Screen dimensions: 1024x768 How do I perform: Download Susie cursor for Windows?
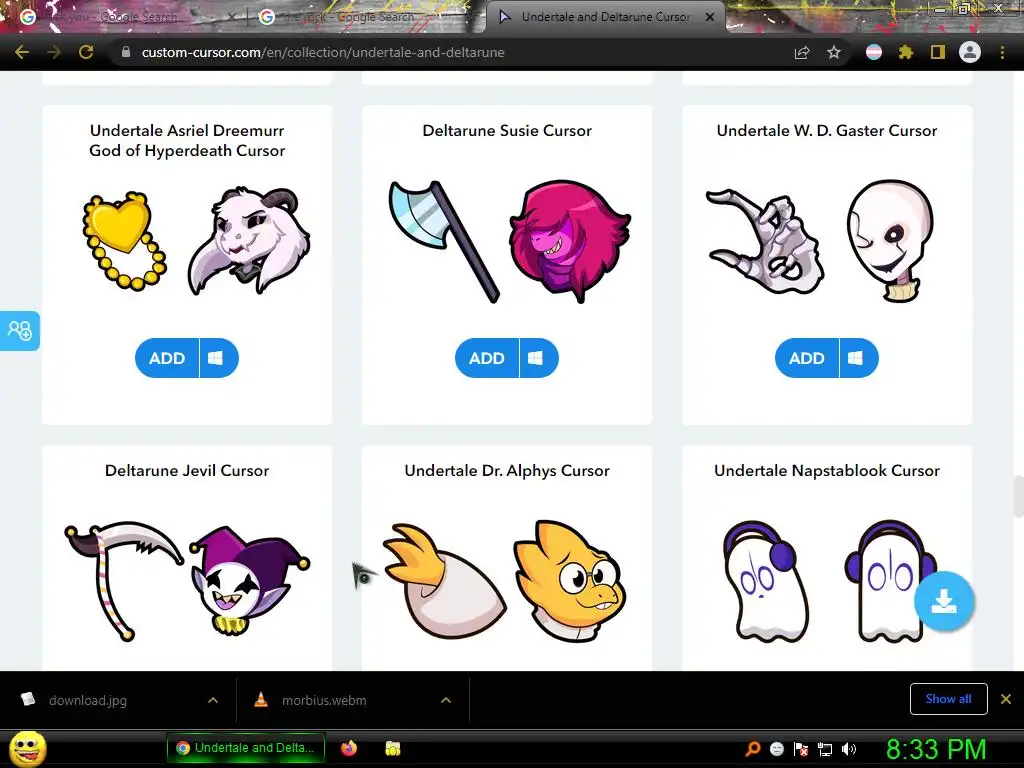pyautogui.click(x=539, y=358)
